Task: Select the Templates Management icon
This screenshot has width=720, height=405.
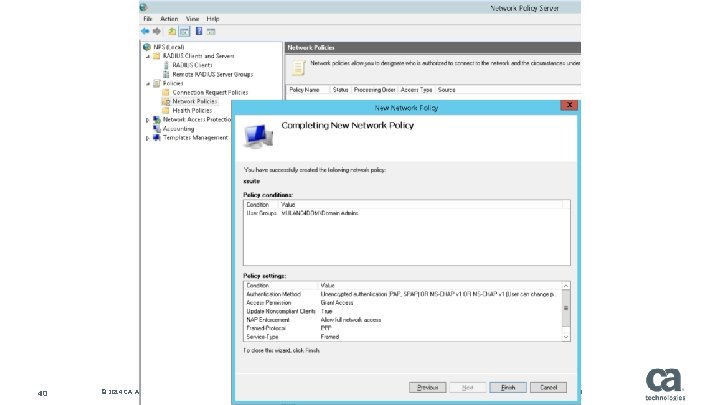Action: click(157, 138)
